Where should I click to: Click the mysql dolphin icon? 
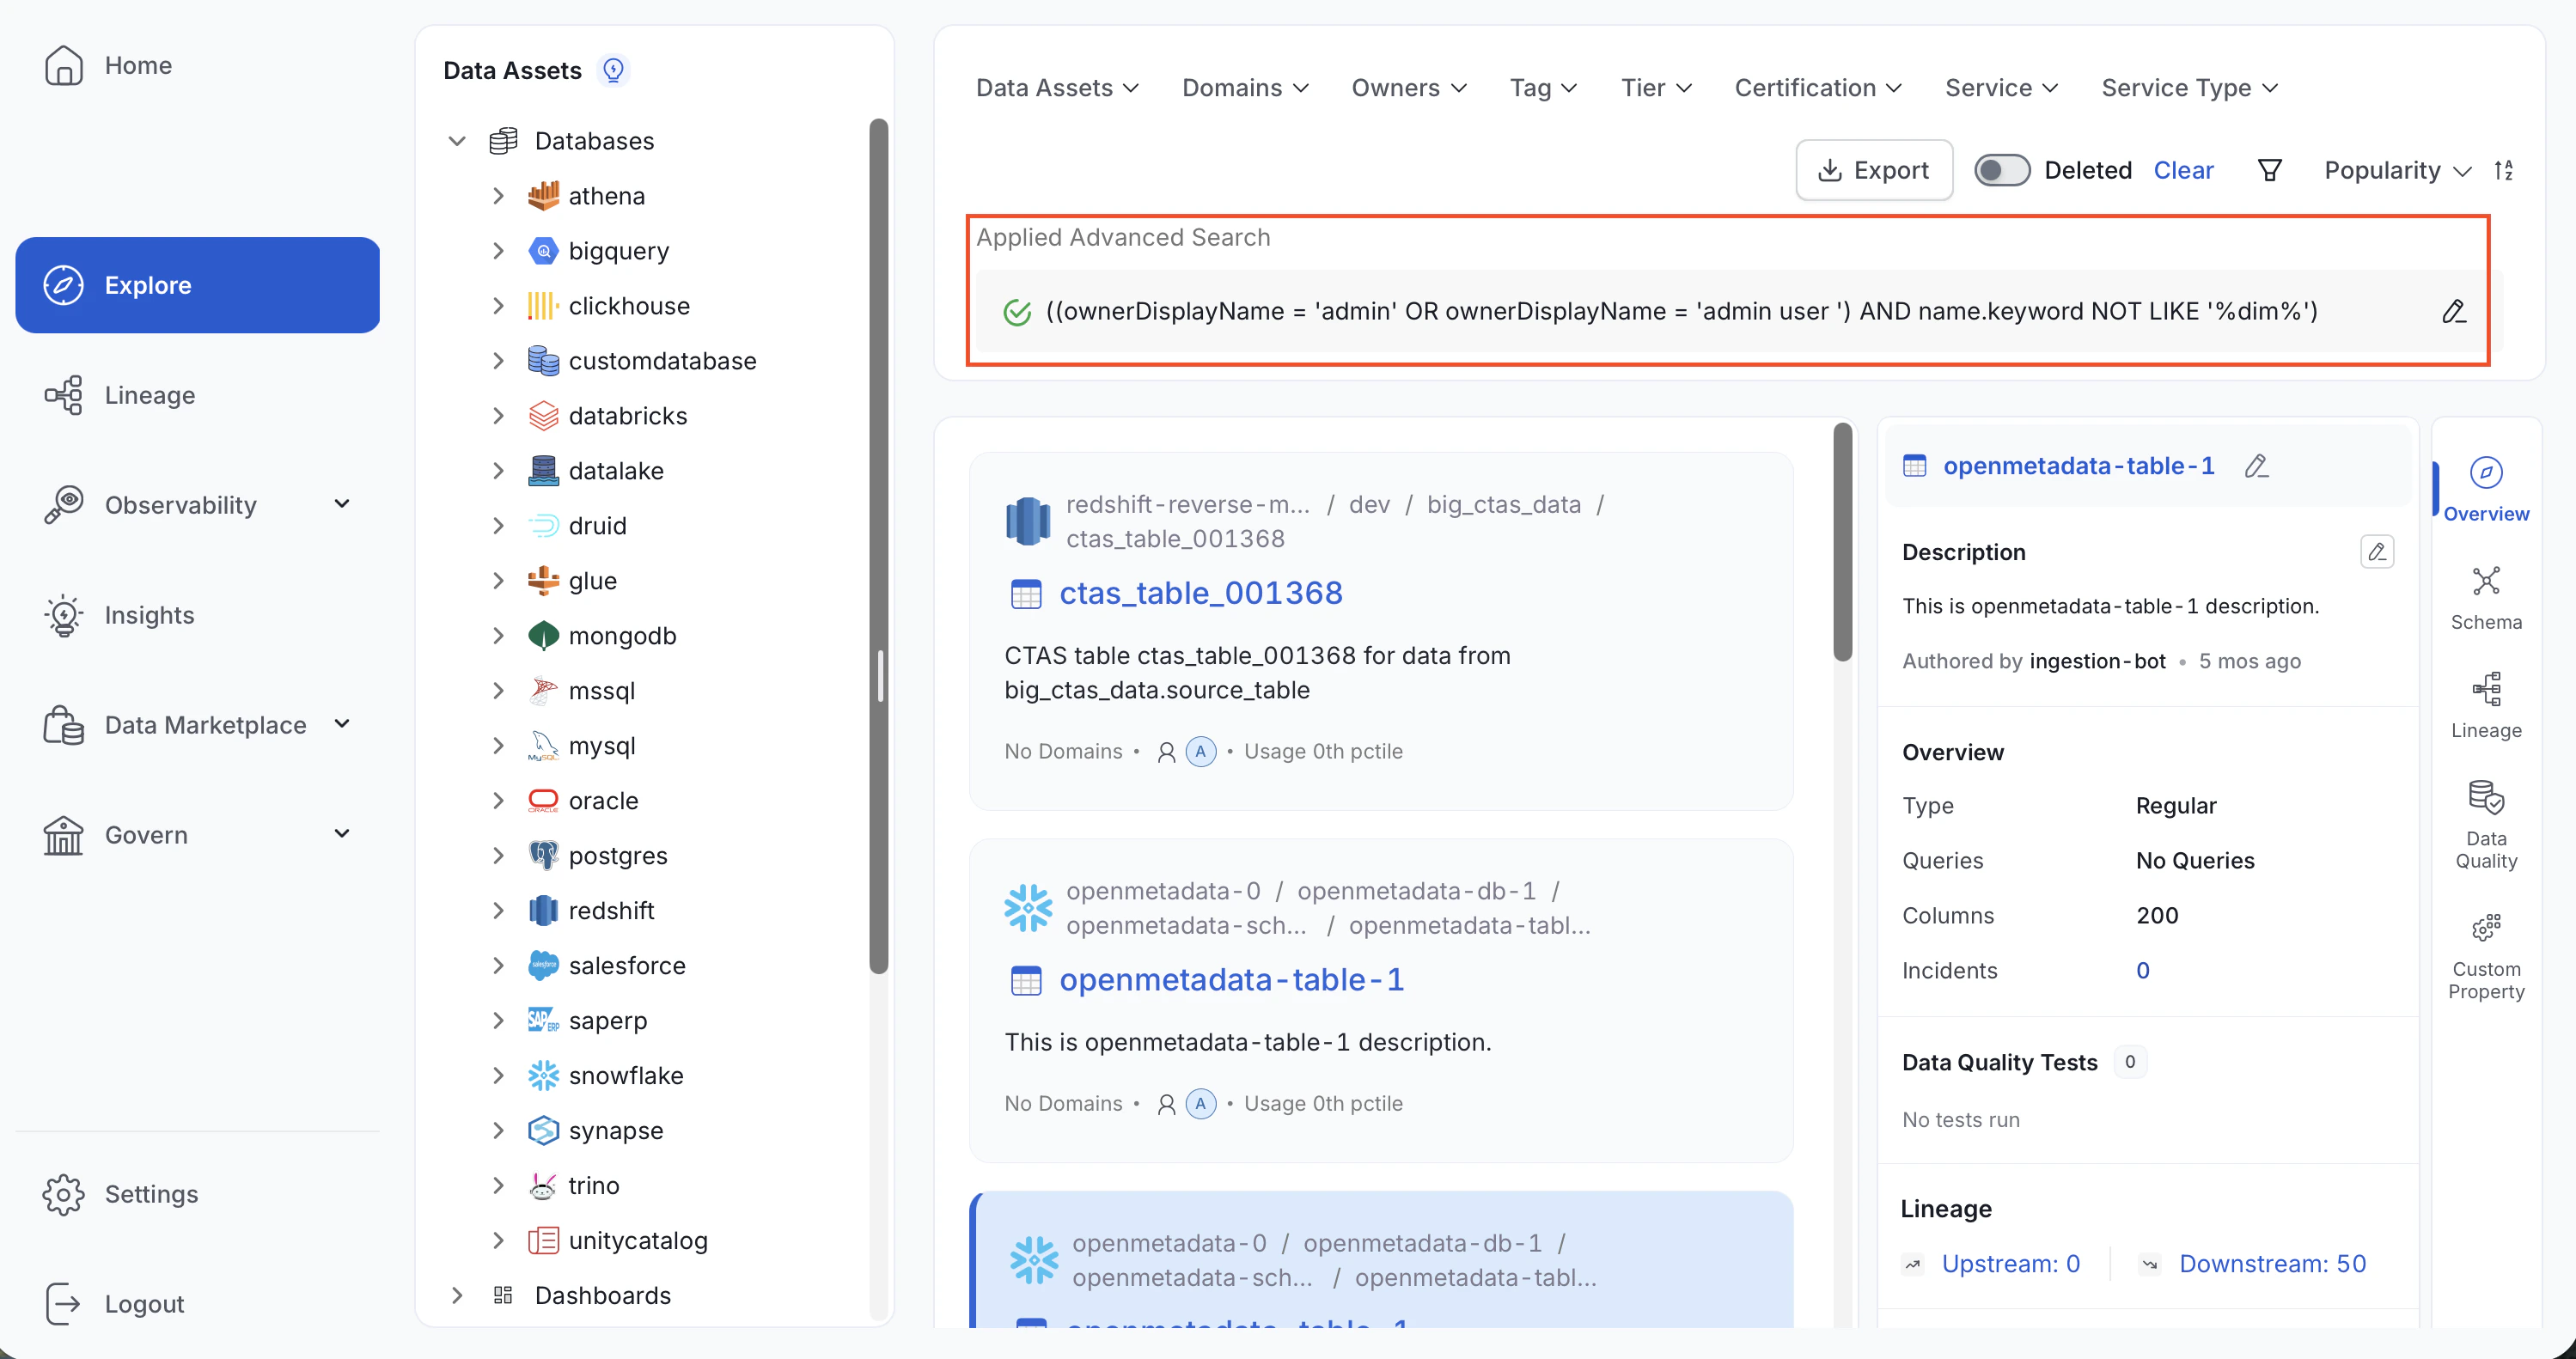543,746
